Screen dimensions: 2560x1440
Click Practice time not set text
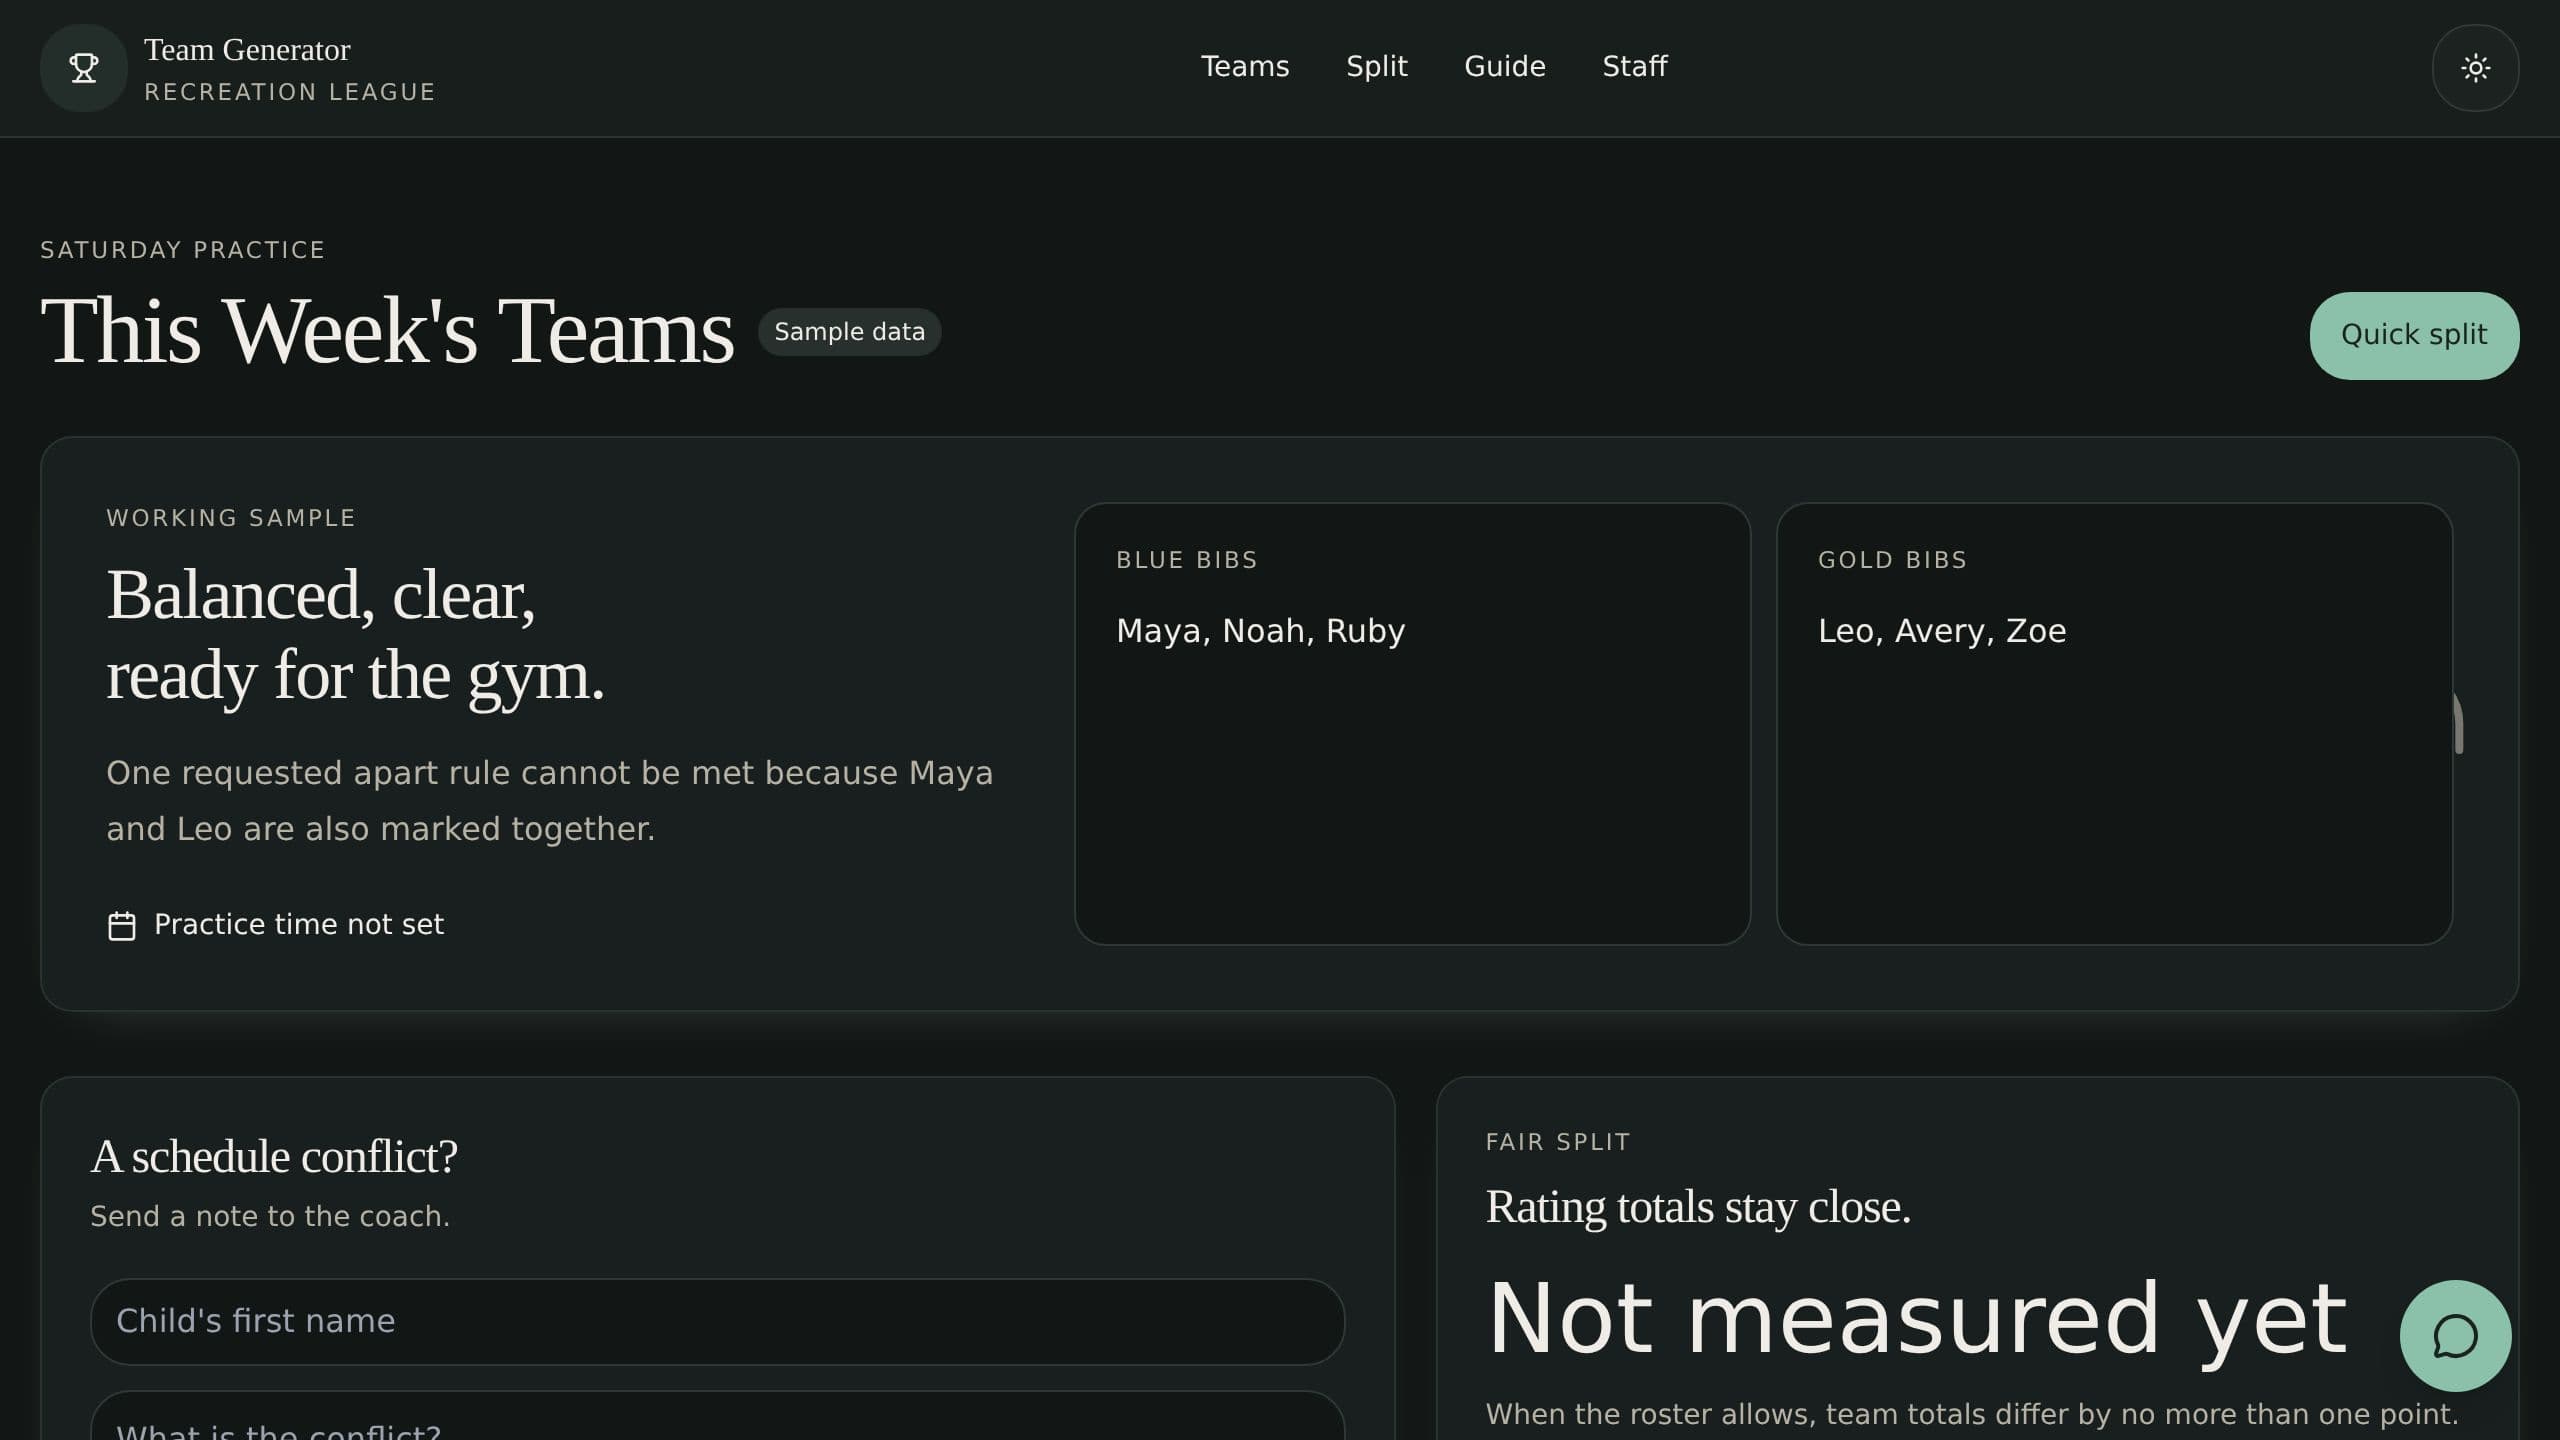click(x=299, y=924)
